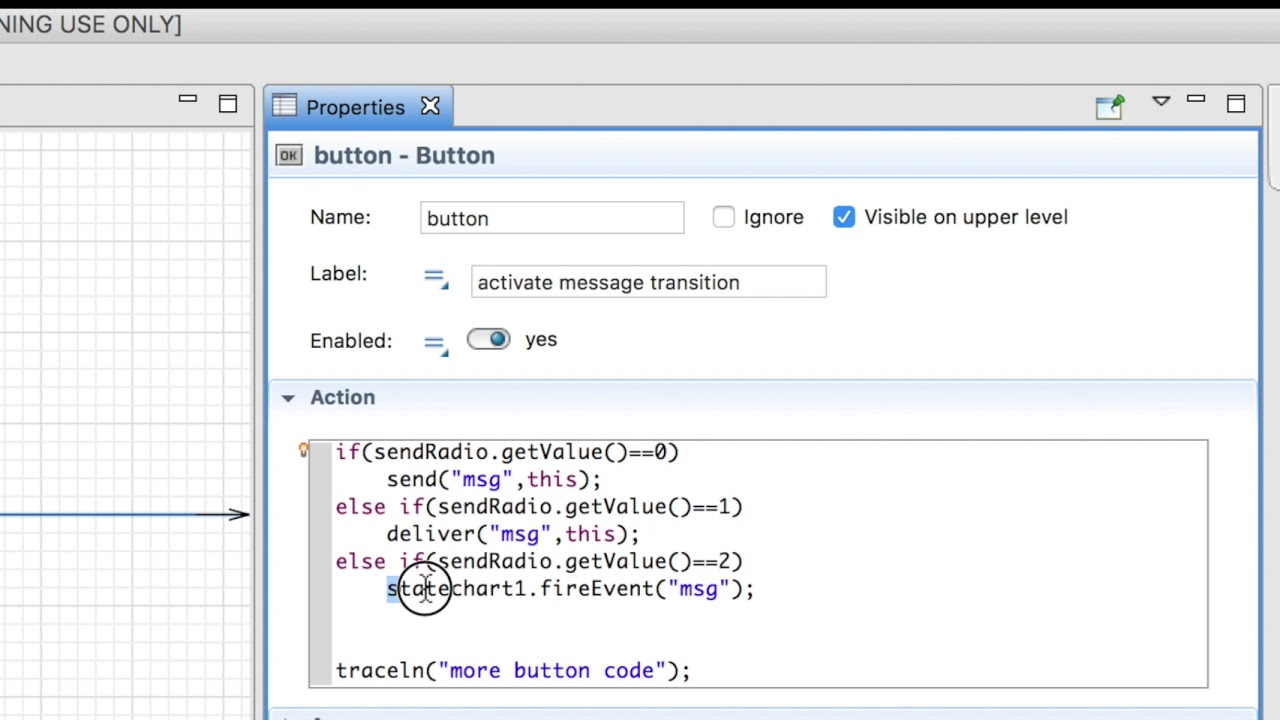
Task: Click the static/dynamic switch icon beside Label
Action: [435, 279]
